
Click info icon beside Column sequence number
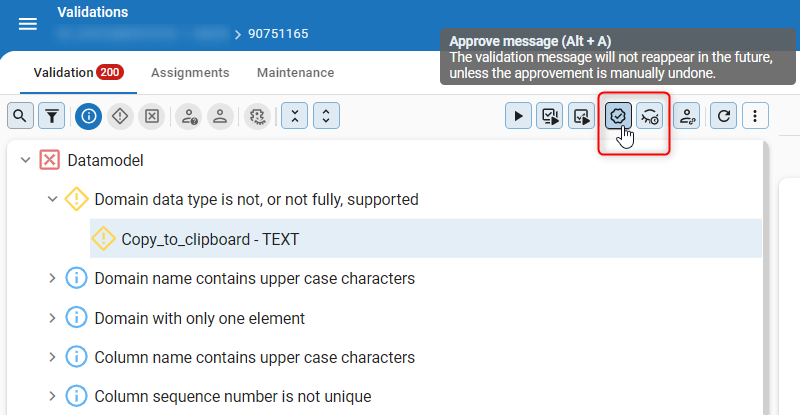77,396
